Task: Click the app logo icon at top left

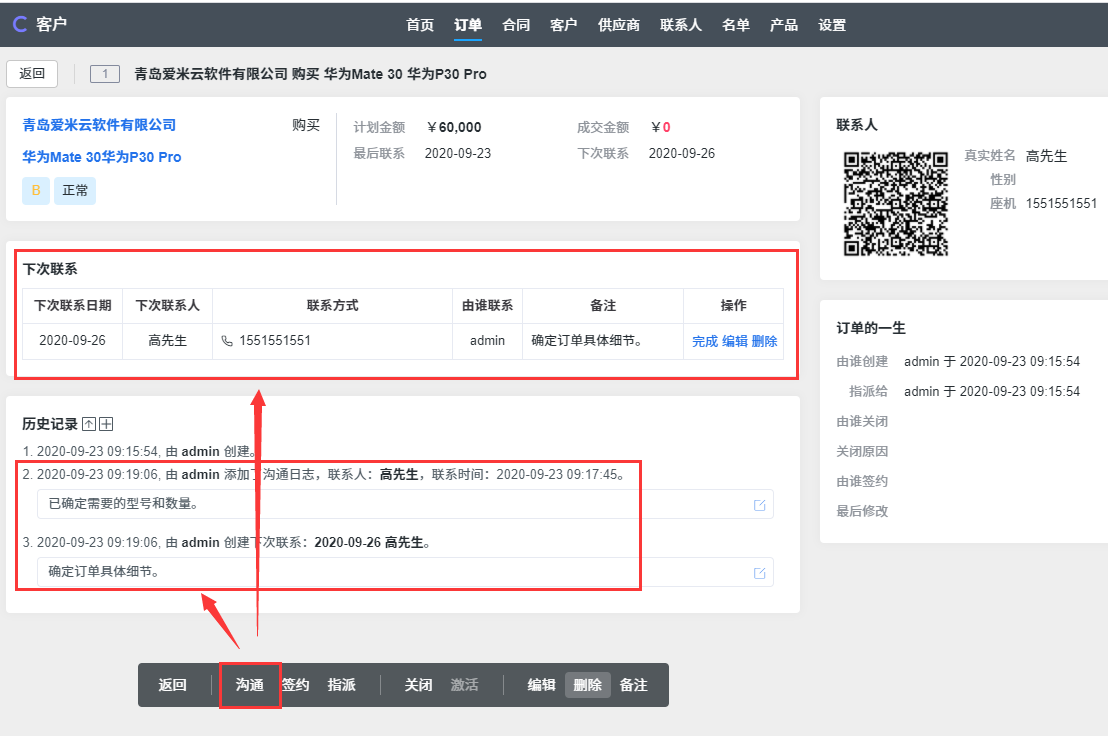Action: point(20,24)
